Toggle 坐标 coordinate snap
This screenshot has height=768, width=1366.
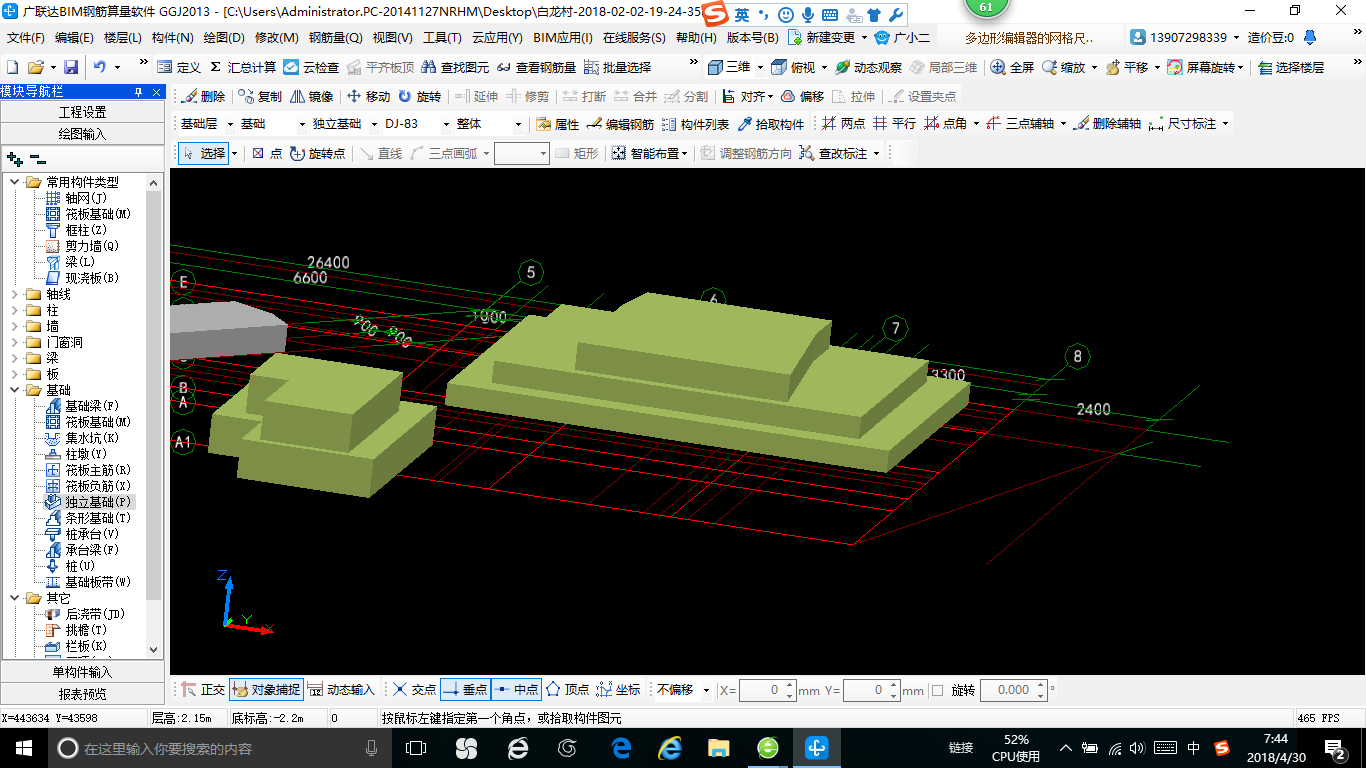coord(618,689)
